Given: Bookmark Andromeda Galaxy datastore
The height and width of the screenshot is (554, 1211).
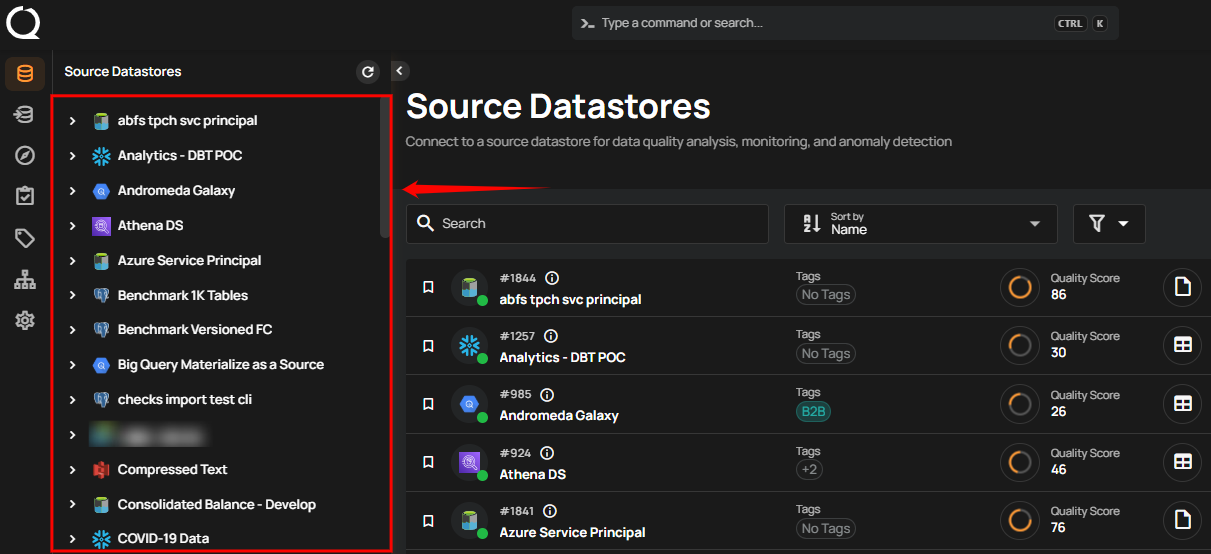Looking at the screenshot, I should tap(428, 404).
